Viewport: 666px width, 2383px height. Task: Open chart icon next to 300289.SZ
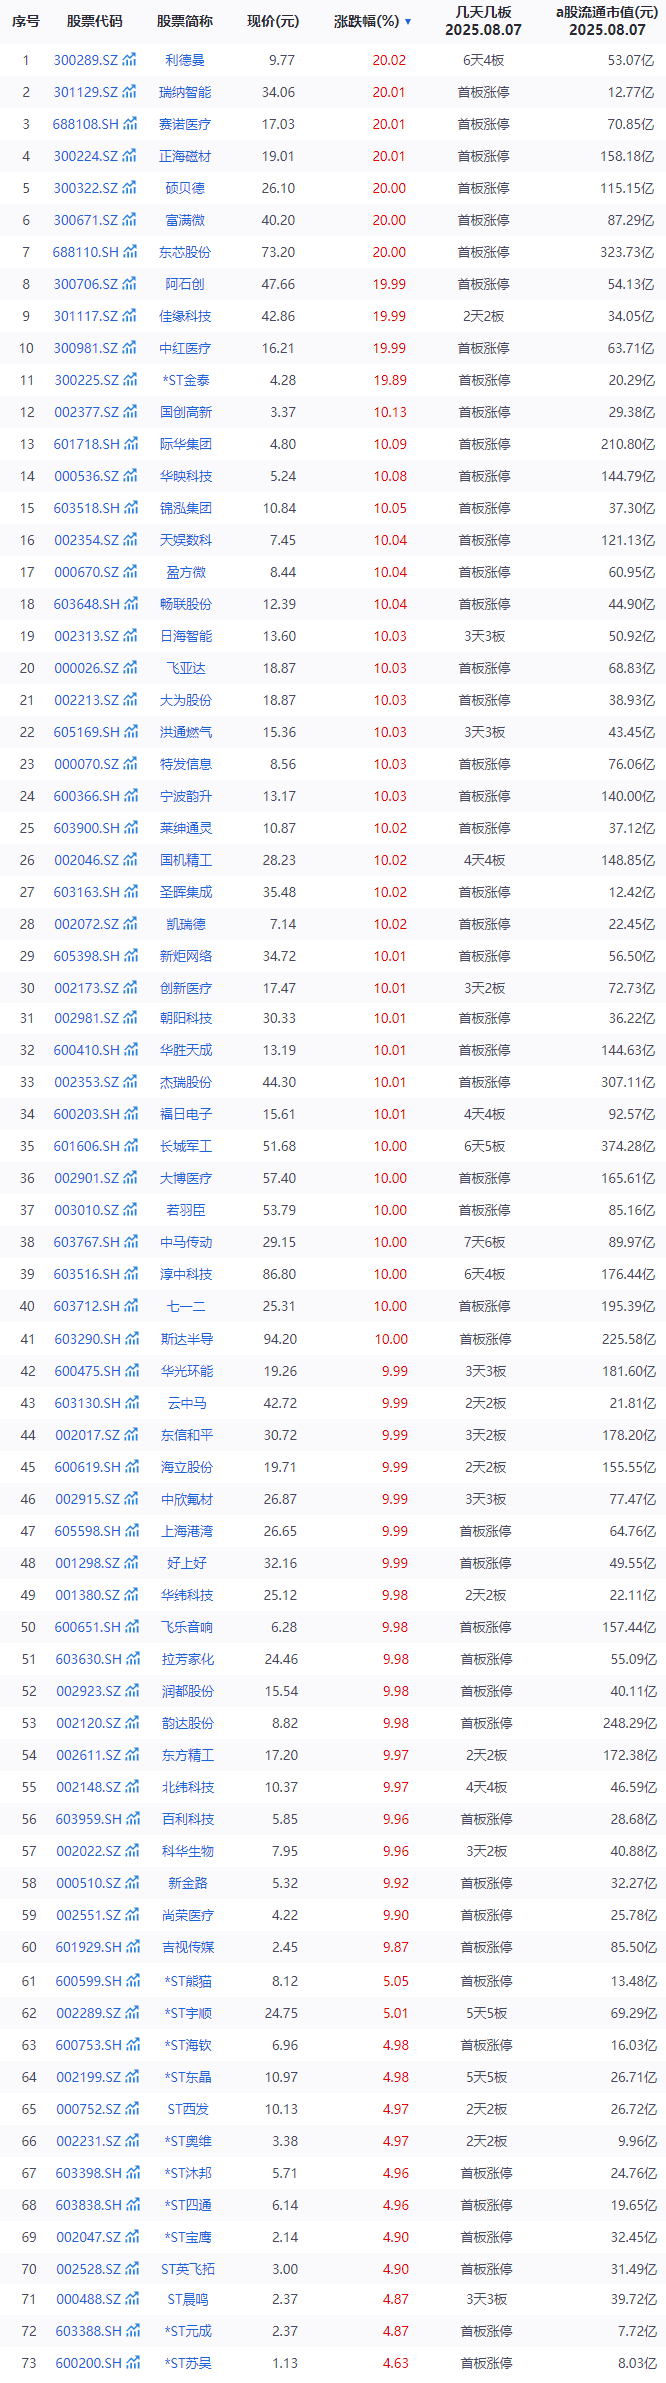(130, 60)
